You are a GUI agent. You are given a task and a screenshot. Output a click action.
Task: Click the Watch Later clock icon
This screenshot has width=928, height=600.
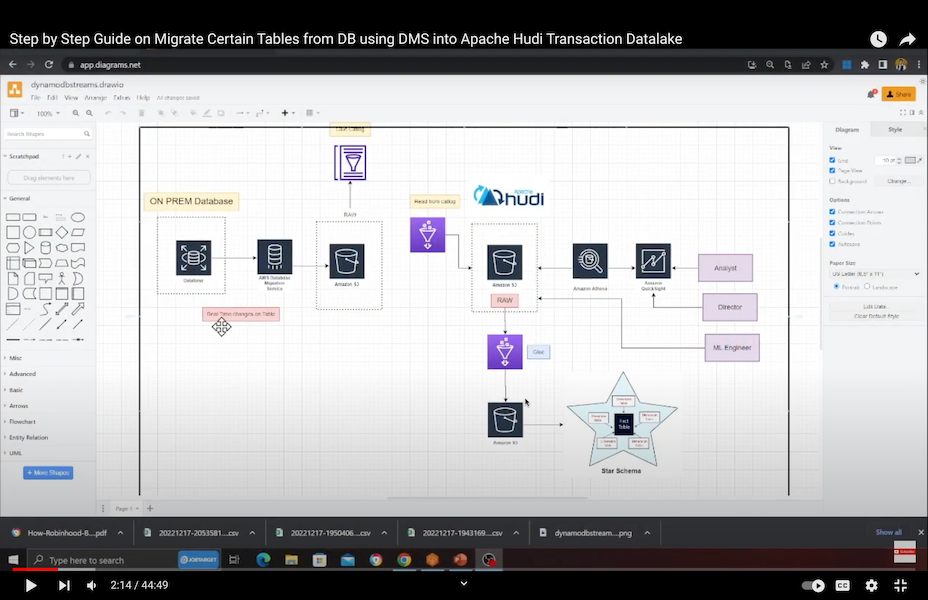878,39
